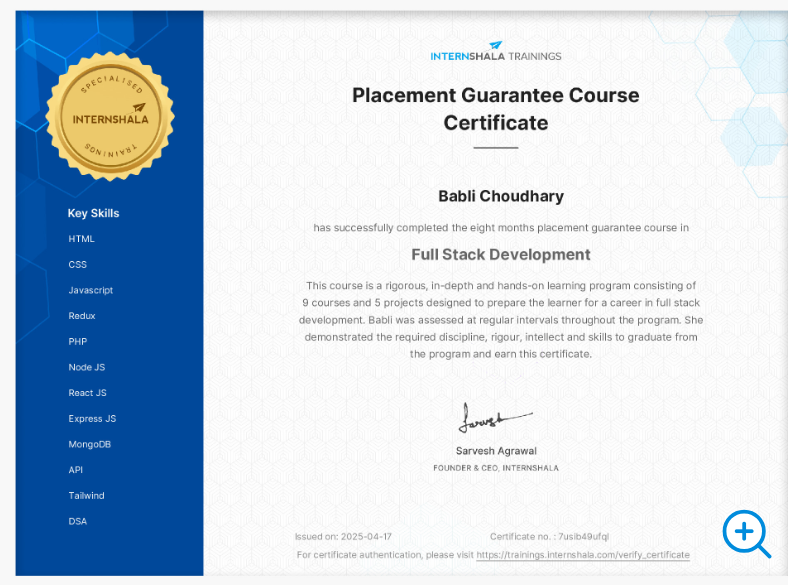Click the Issued on 2025-04-17 date
This screenshot has height=585, width=788.
(343, 536)
